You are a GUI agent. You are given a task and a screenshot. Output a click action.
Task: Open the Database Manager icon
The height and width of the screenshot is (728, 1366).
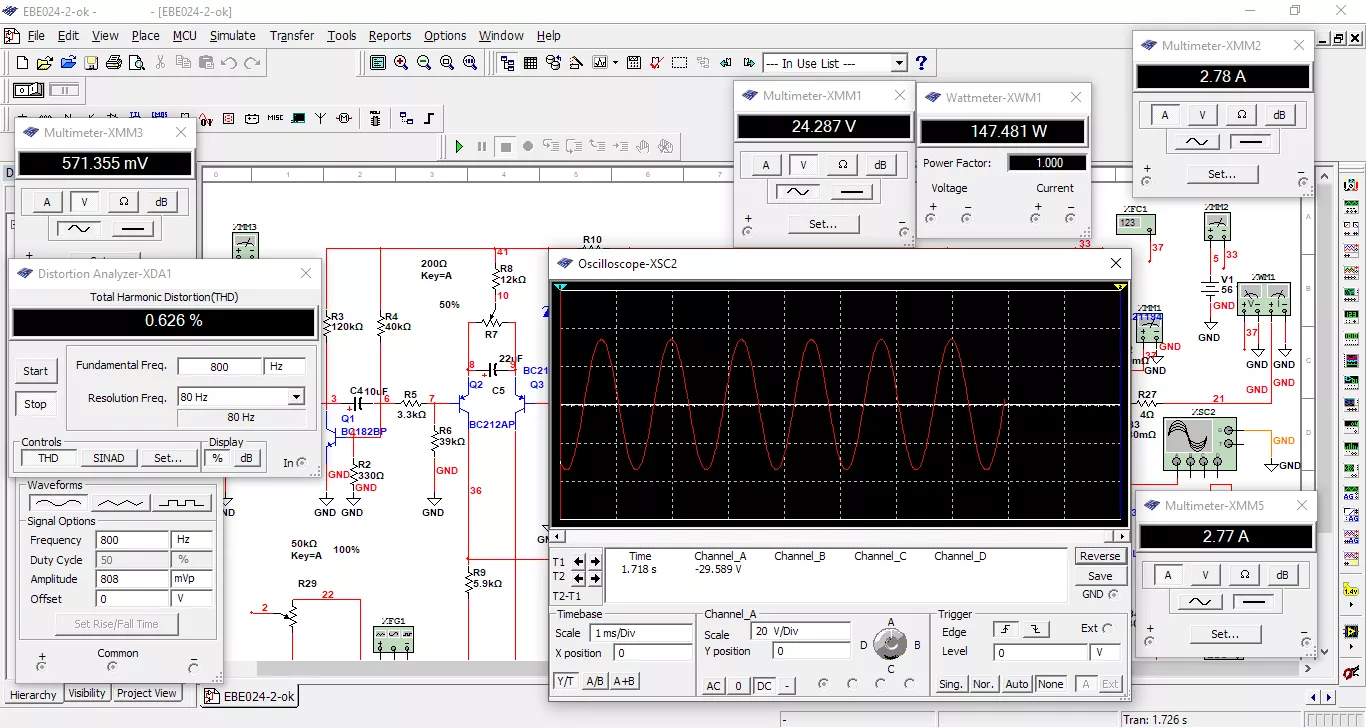pyautogui.click(x=554, y=63)
